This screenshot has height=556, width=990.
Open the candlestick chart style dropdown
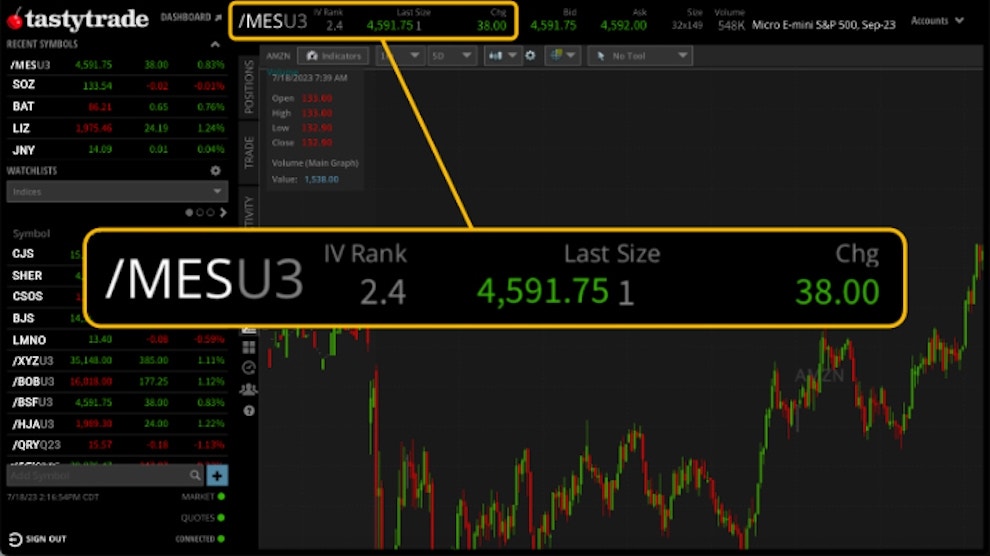(x=503, y=56)
